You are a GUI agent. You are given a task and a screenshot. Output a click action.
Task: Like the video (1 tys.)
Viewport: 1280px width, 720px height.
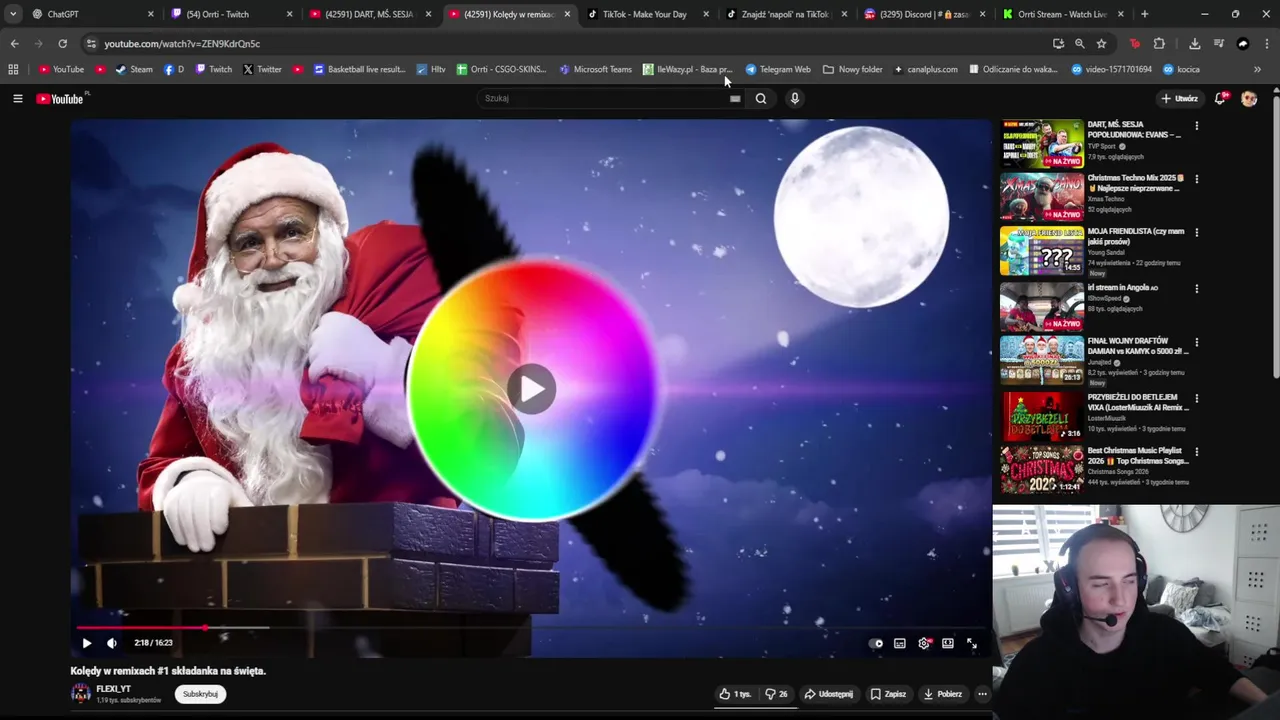(735, 694)
